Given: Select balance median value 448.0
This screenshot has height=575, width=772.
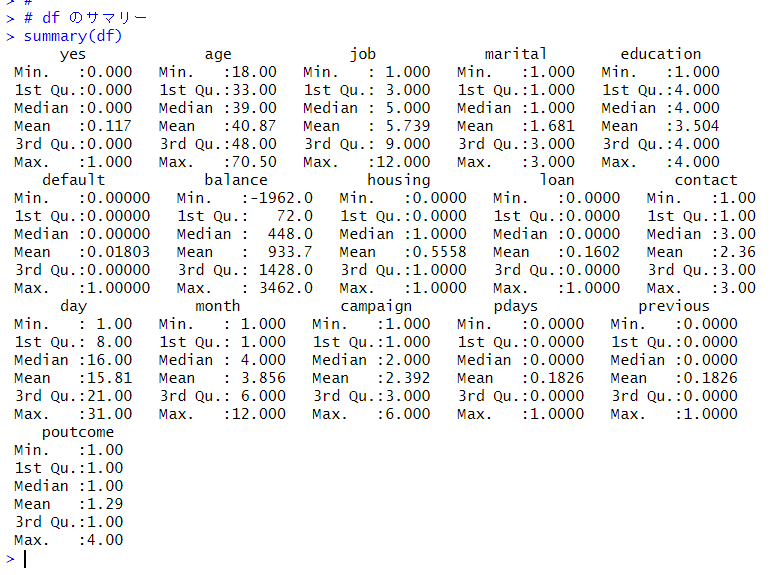Looking at the screenshot, I should 290,234.
